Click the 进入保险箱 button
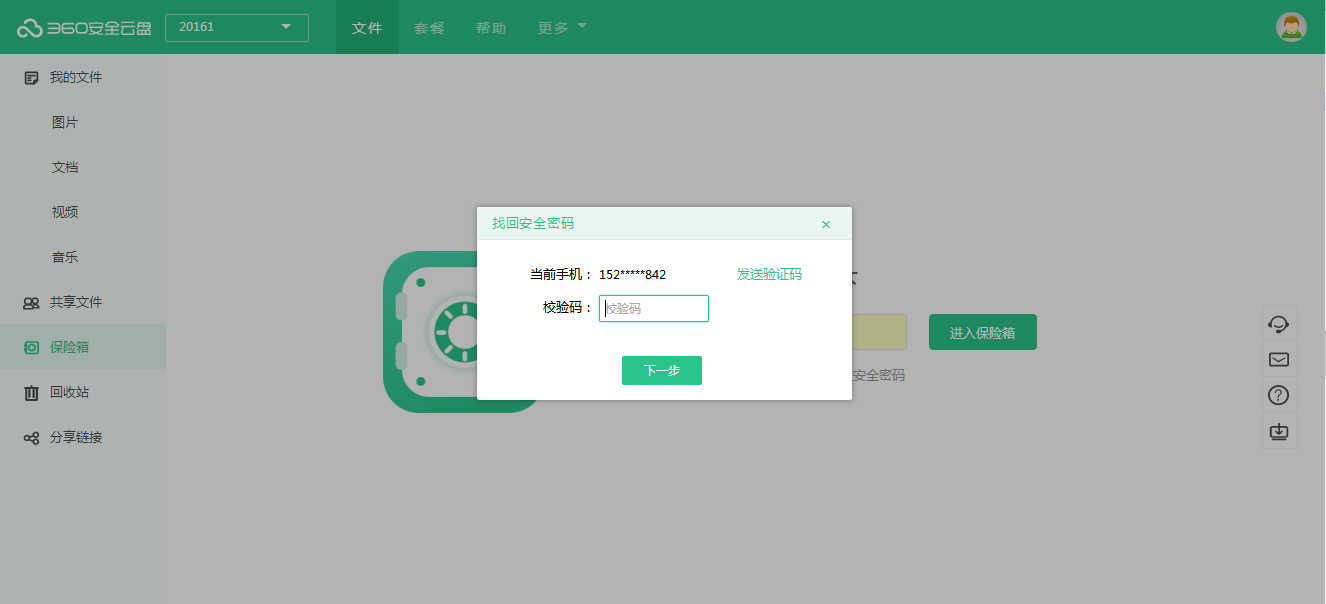The height and width of the screenshot is (604, 1326). (983, 332)
